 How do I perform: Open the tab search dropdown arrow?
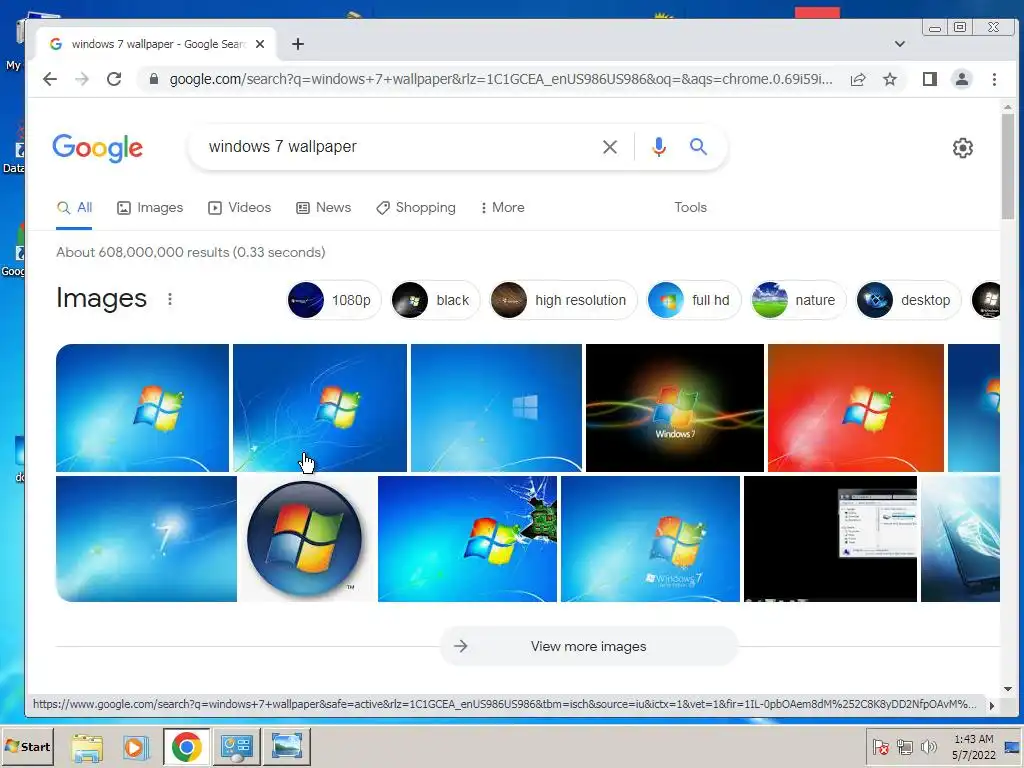click(899, 44)
